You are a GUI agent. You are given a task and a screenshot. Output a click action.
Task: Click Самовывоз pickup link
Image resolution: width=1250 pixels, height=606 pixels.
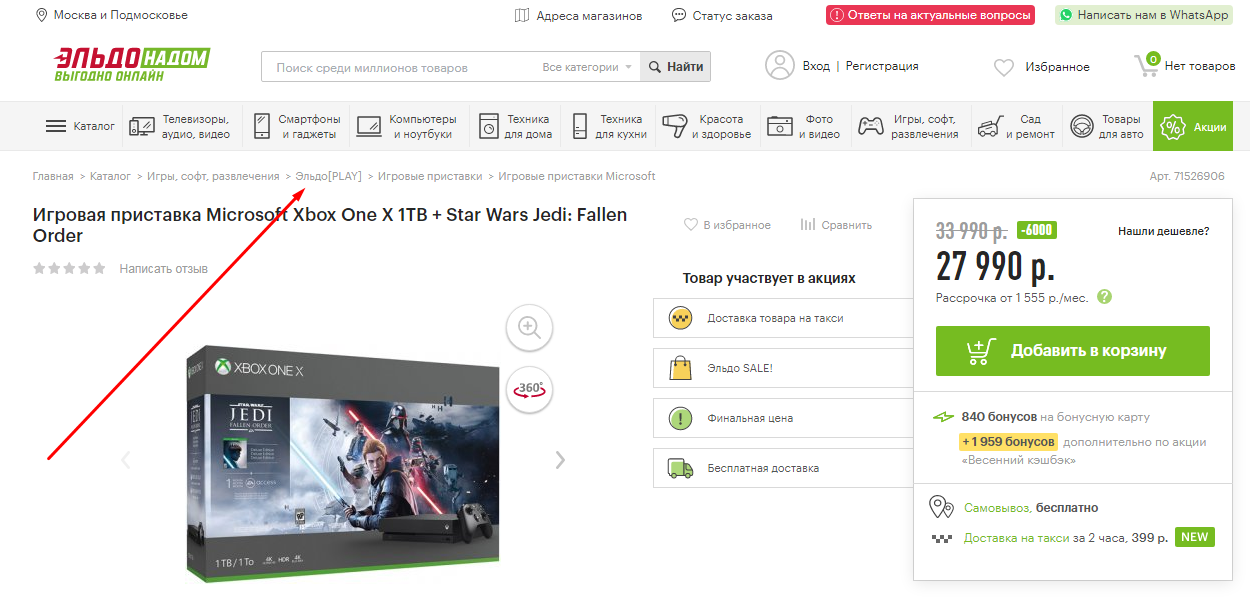(x=997, y=508)
